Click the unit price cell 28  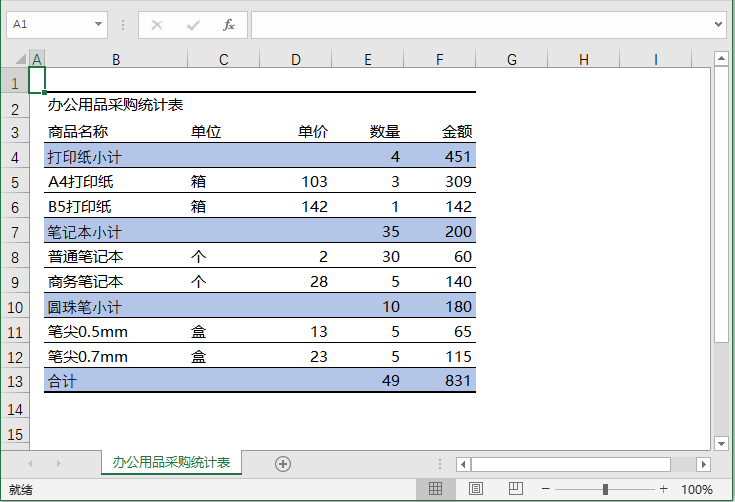point(296,281)
